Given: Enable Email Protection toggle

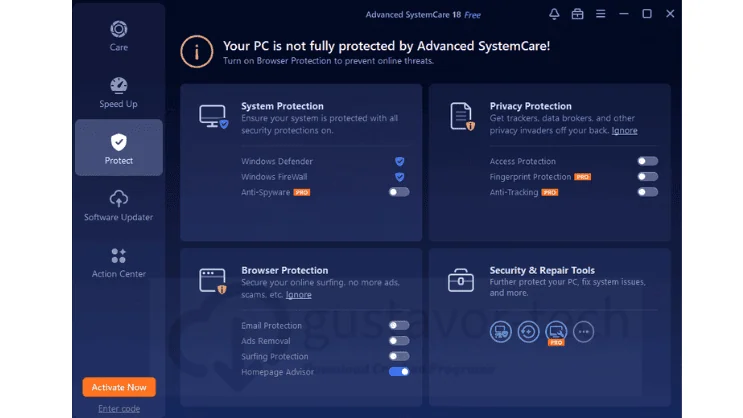Looking at the screenshot, I should coord(399,325).
